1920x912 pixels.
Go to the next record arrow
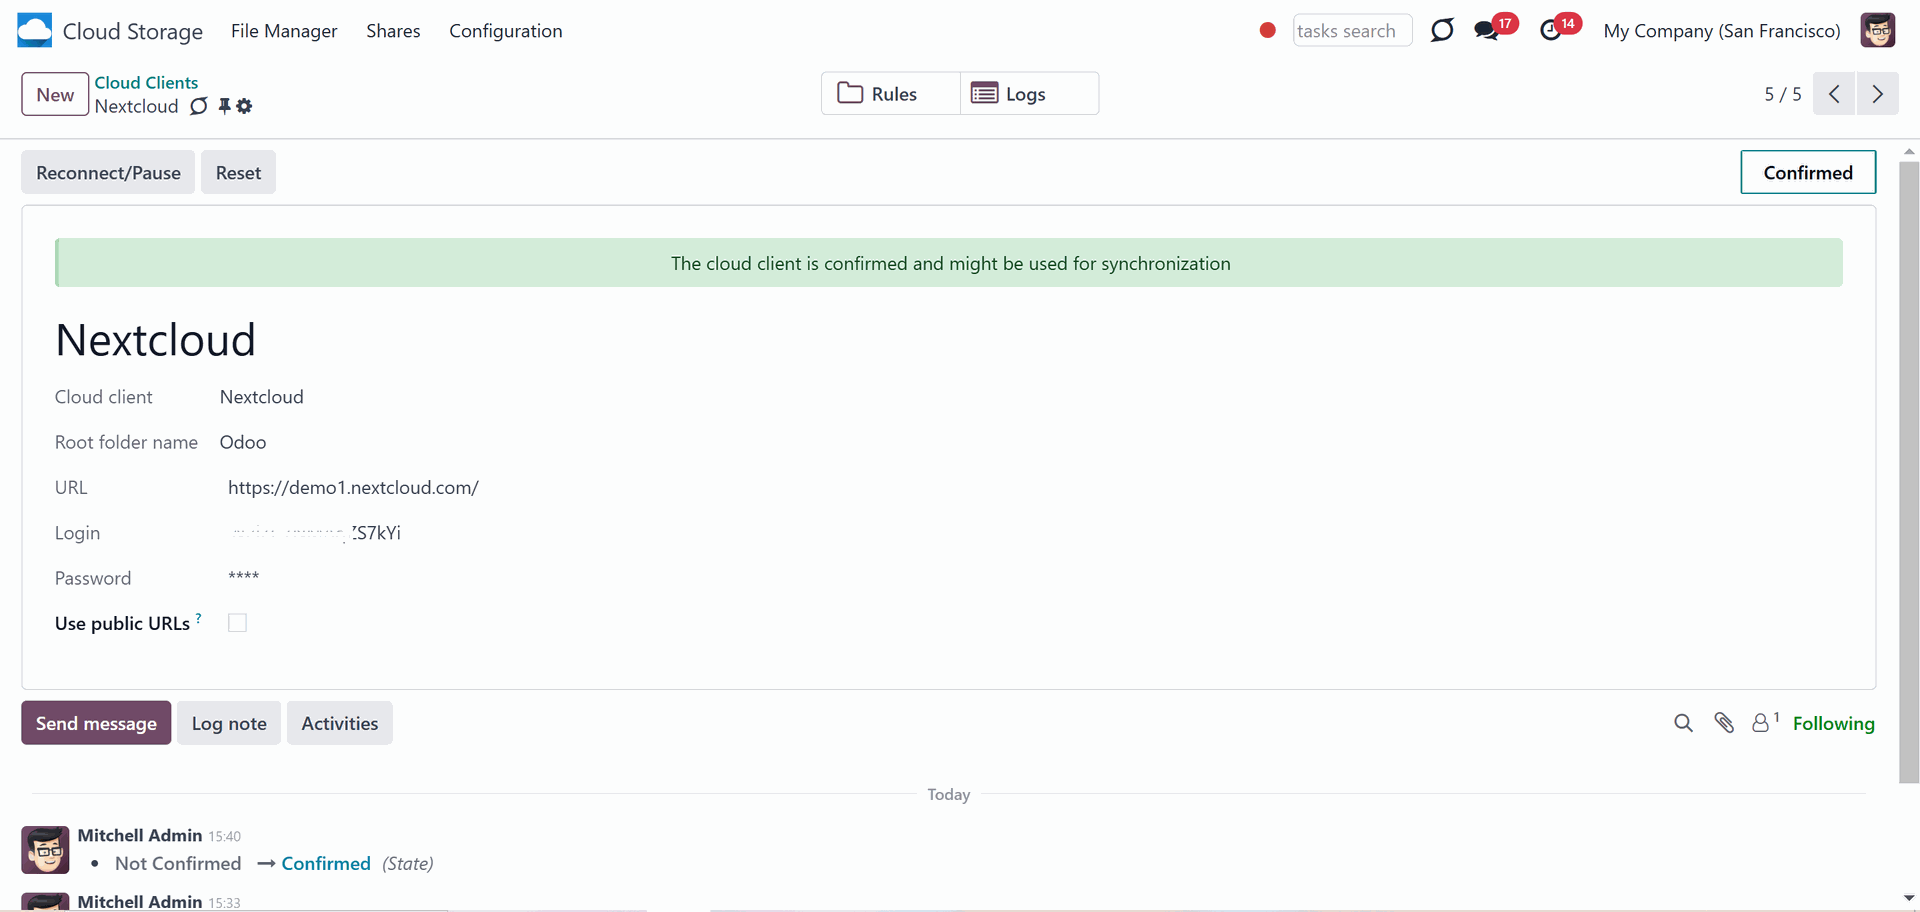(1877, 94)
